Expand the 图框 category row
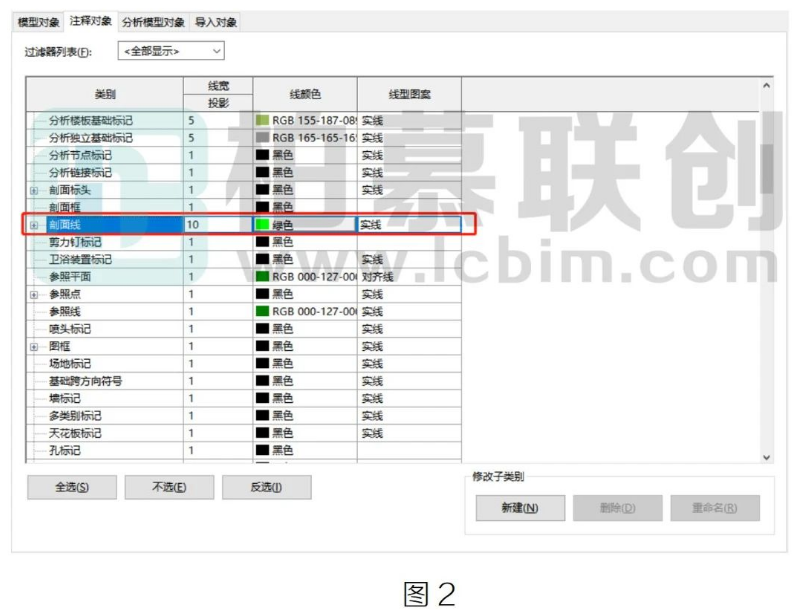792x610 pixels. pyautogui.click(x=34, y=346)
